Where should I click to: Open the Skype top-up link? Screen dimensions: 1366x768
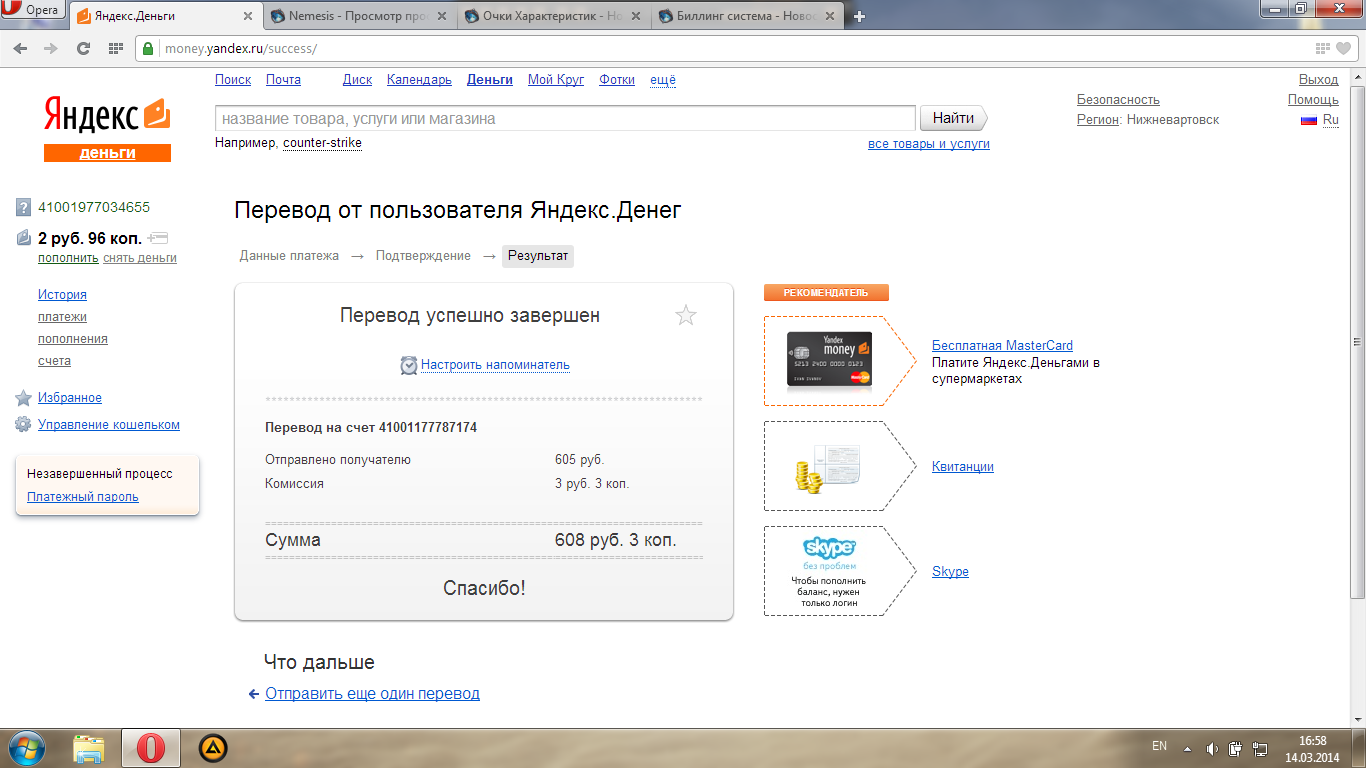coord(950,572)
